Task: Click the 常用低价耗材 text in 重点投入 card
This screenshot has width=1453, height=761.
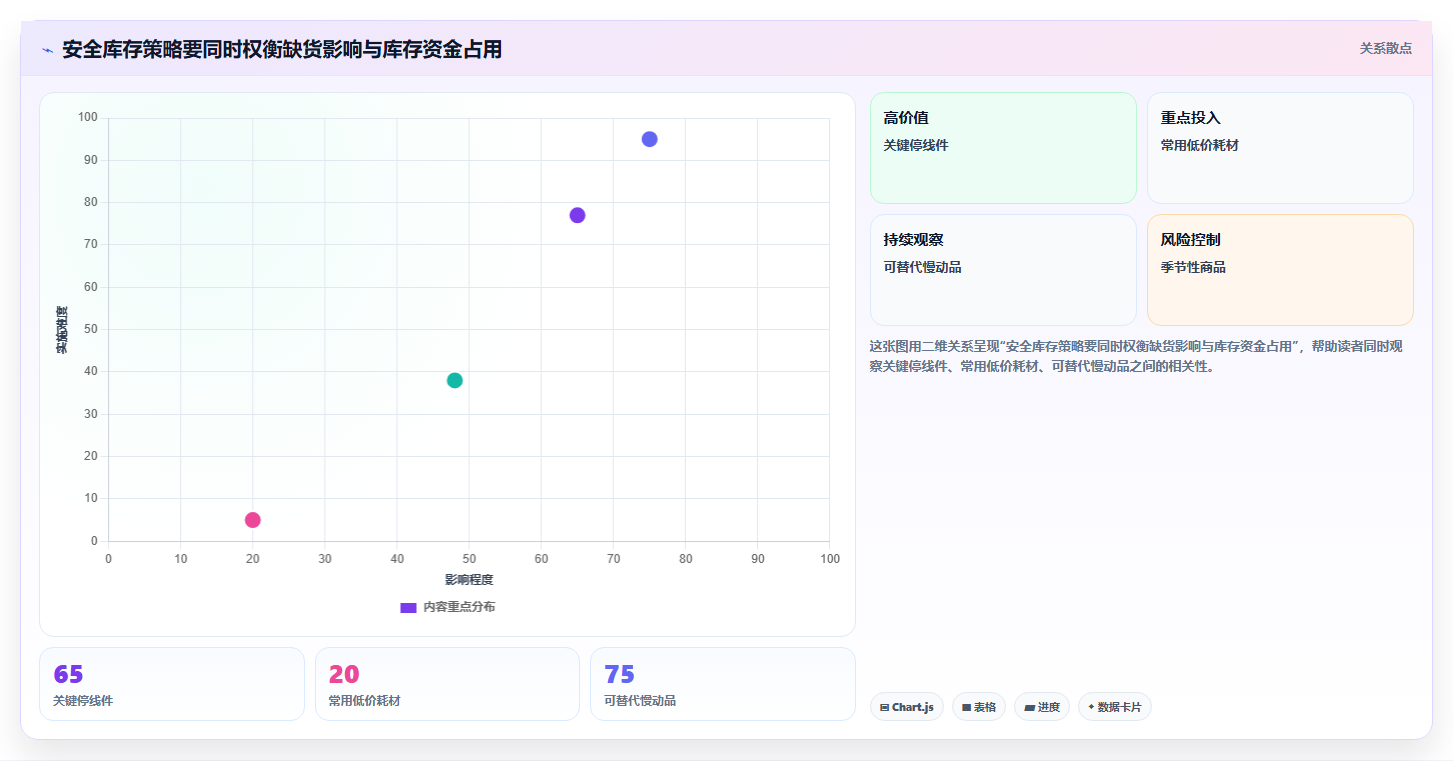Action: click(x=1200, y=145)
